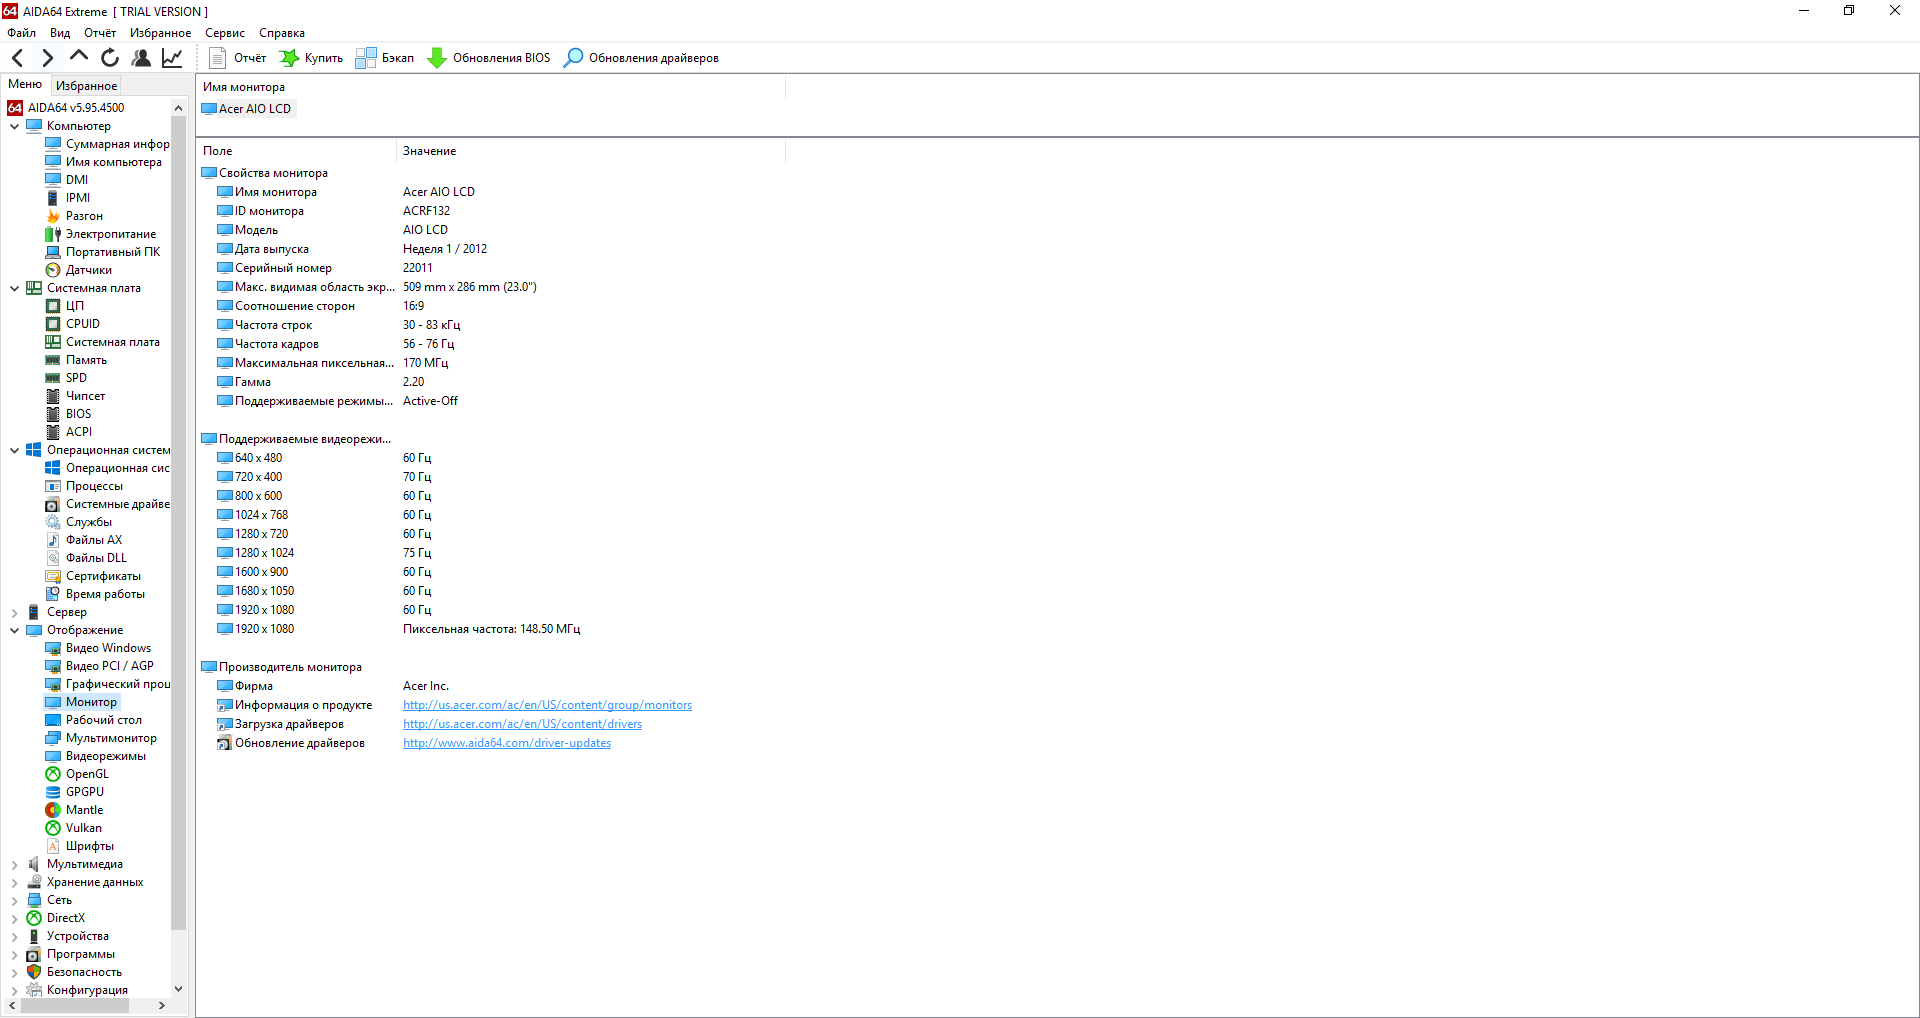Click the Поле column header
1920x1018 pixels.
pyautogui.click(x=297, y=151)
